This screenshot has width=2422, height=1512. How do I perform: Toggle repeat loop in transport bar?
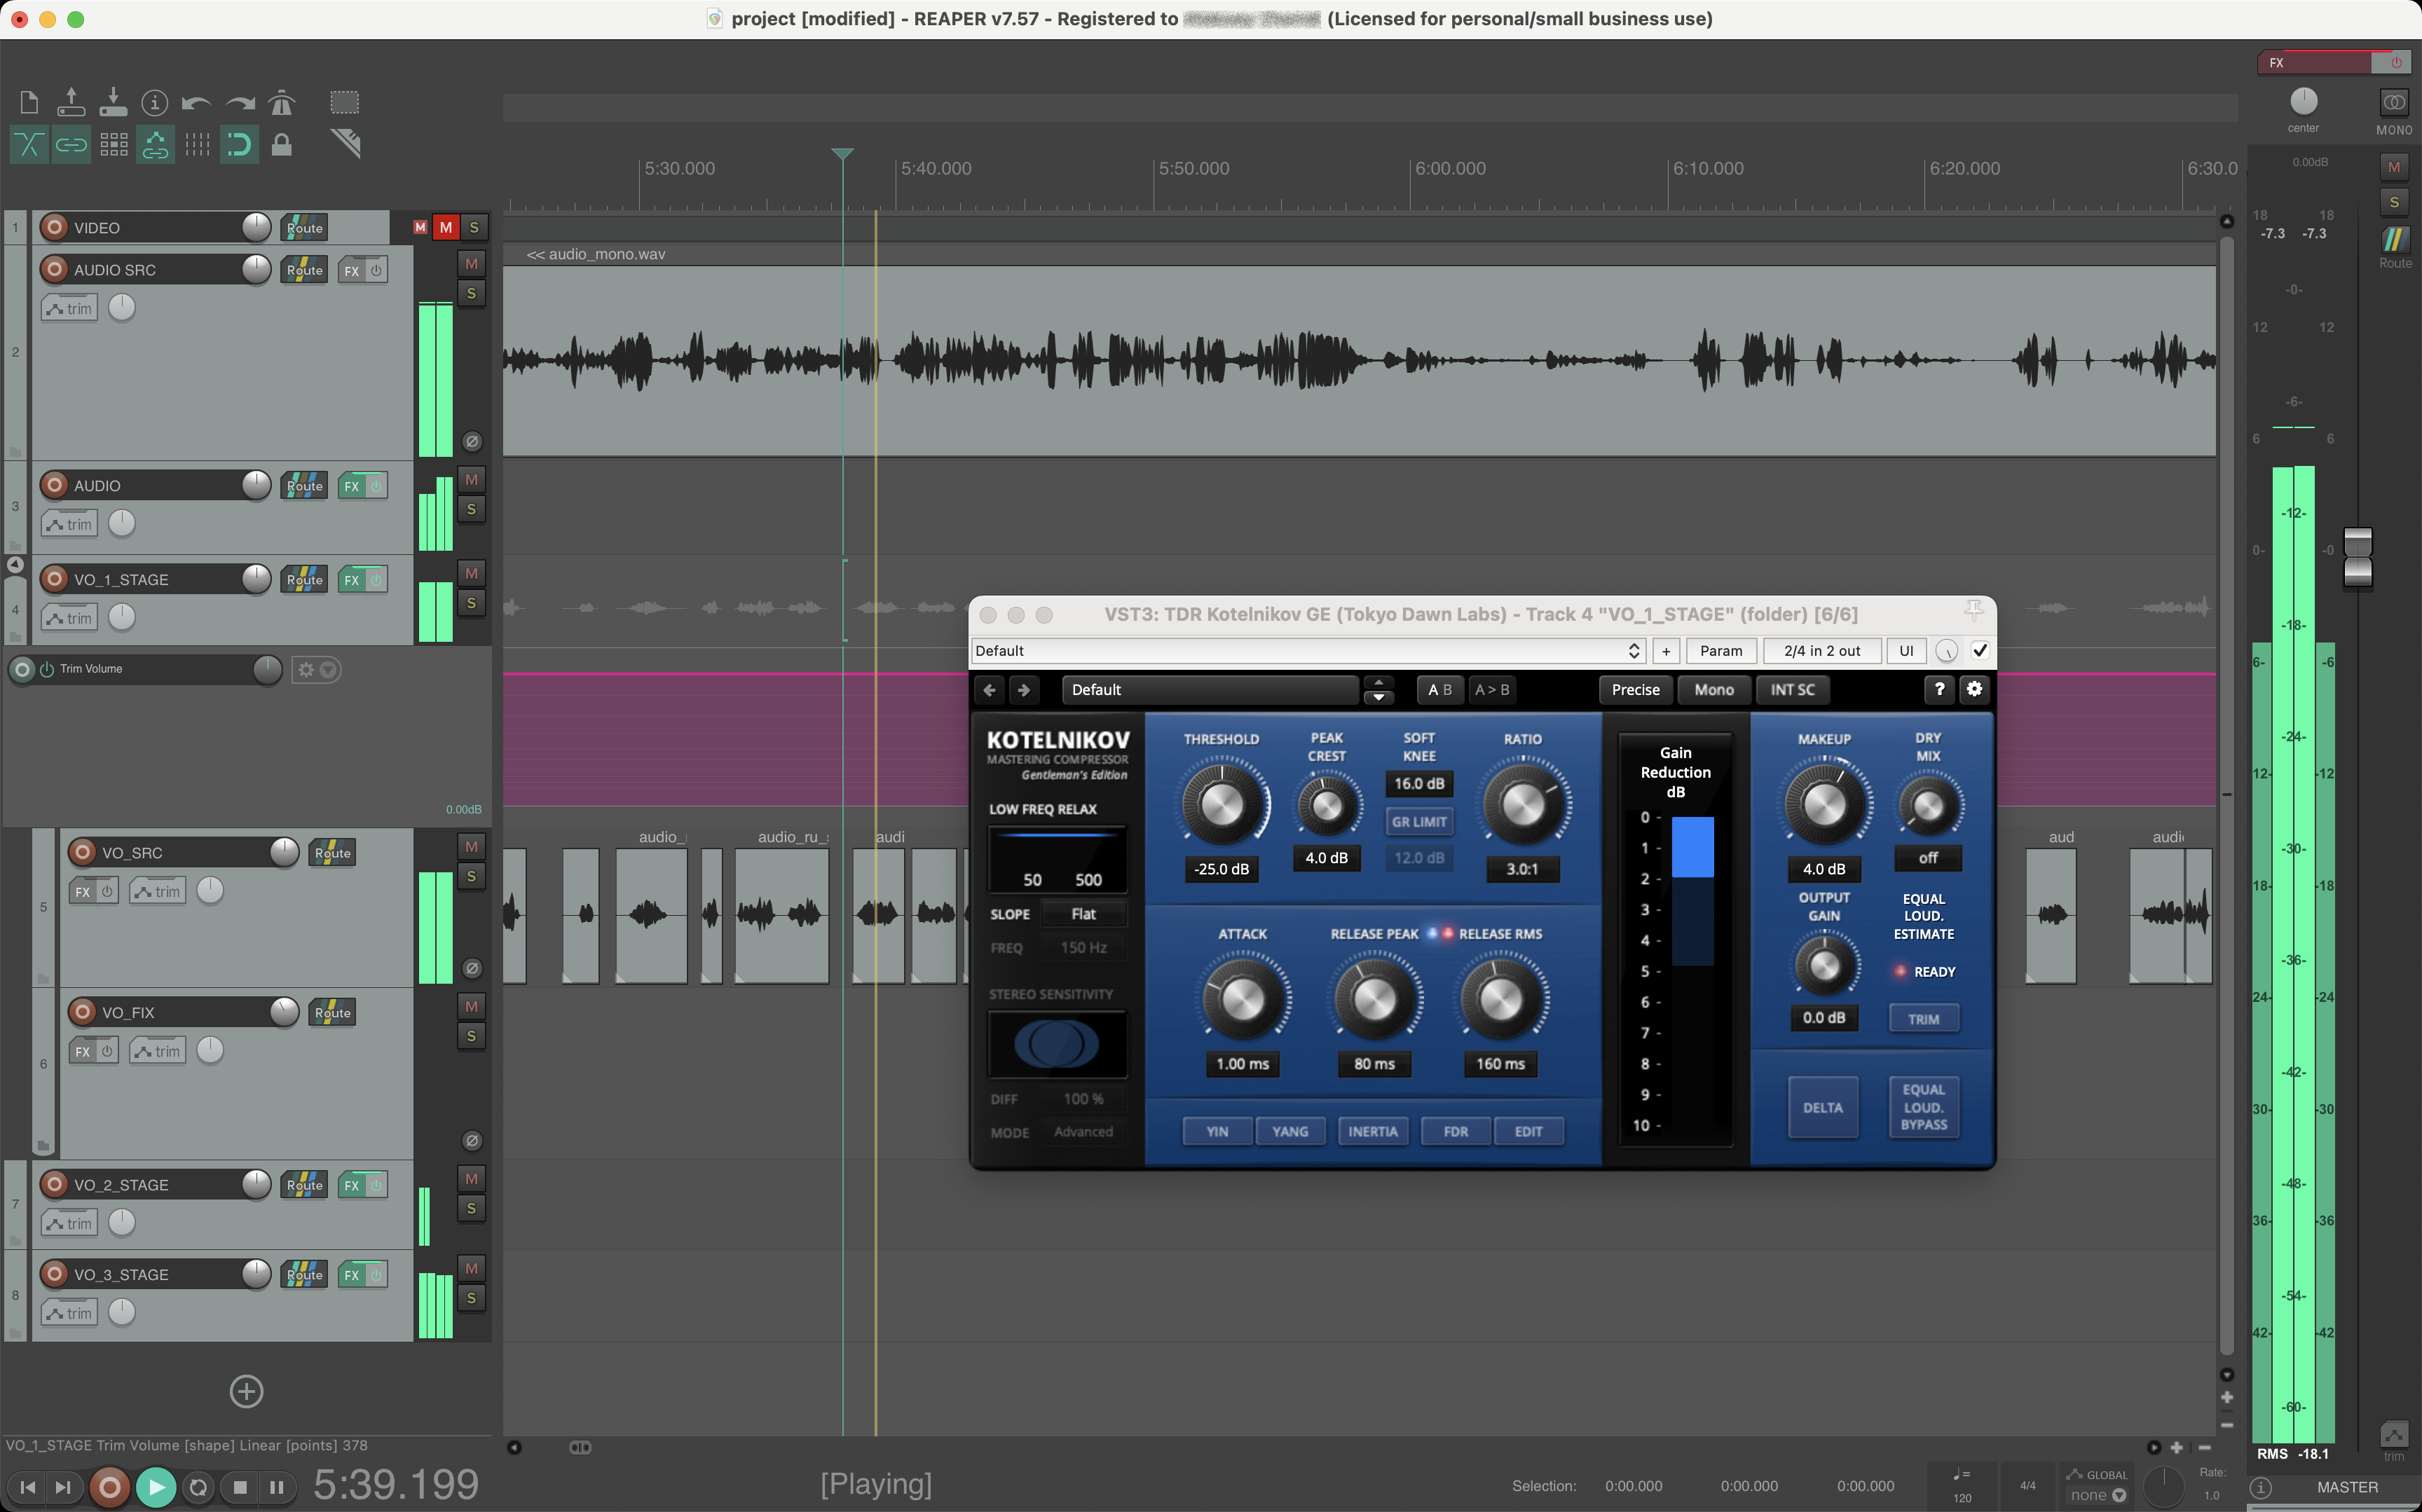tap(198, 1487)
